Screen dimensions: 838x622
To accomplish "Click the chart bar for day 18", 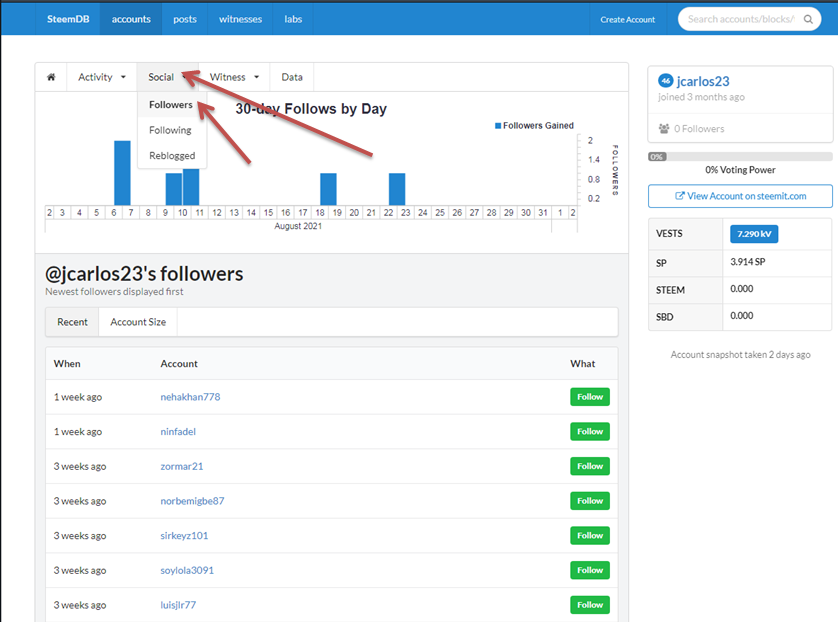I will pyautogui.click(x=328, y=189).
